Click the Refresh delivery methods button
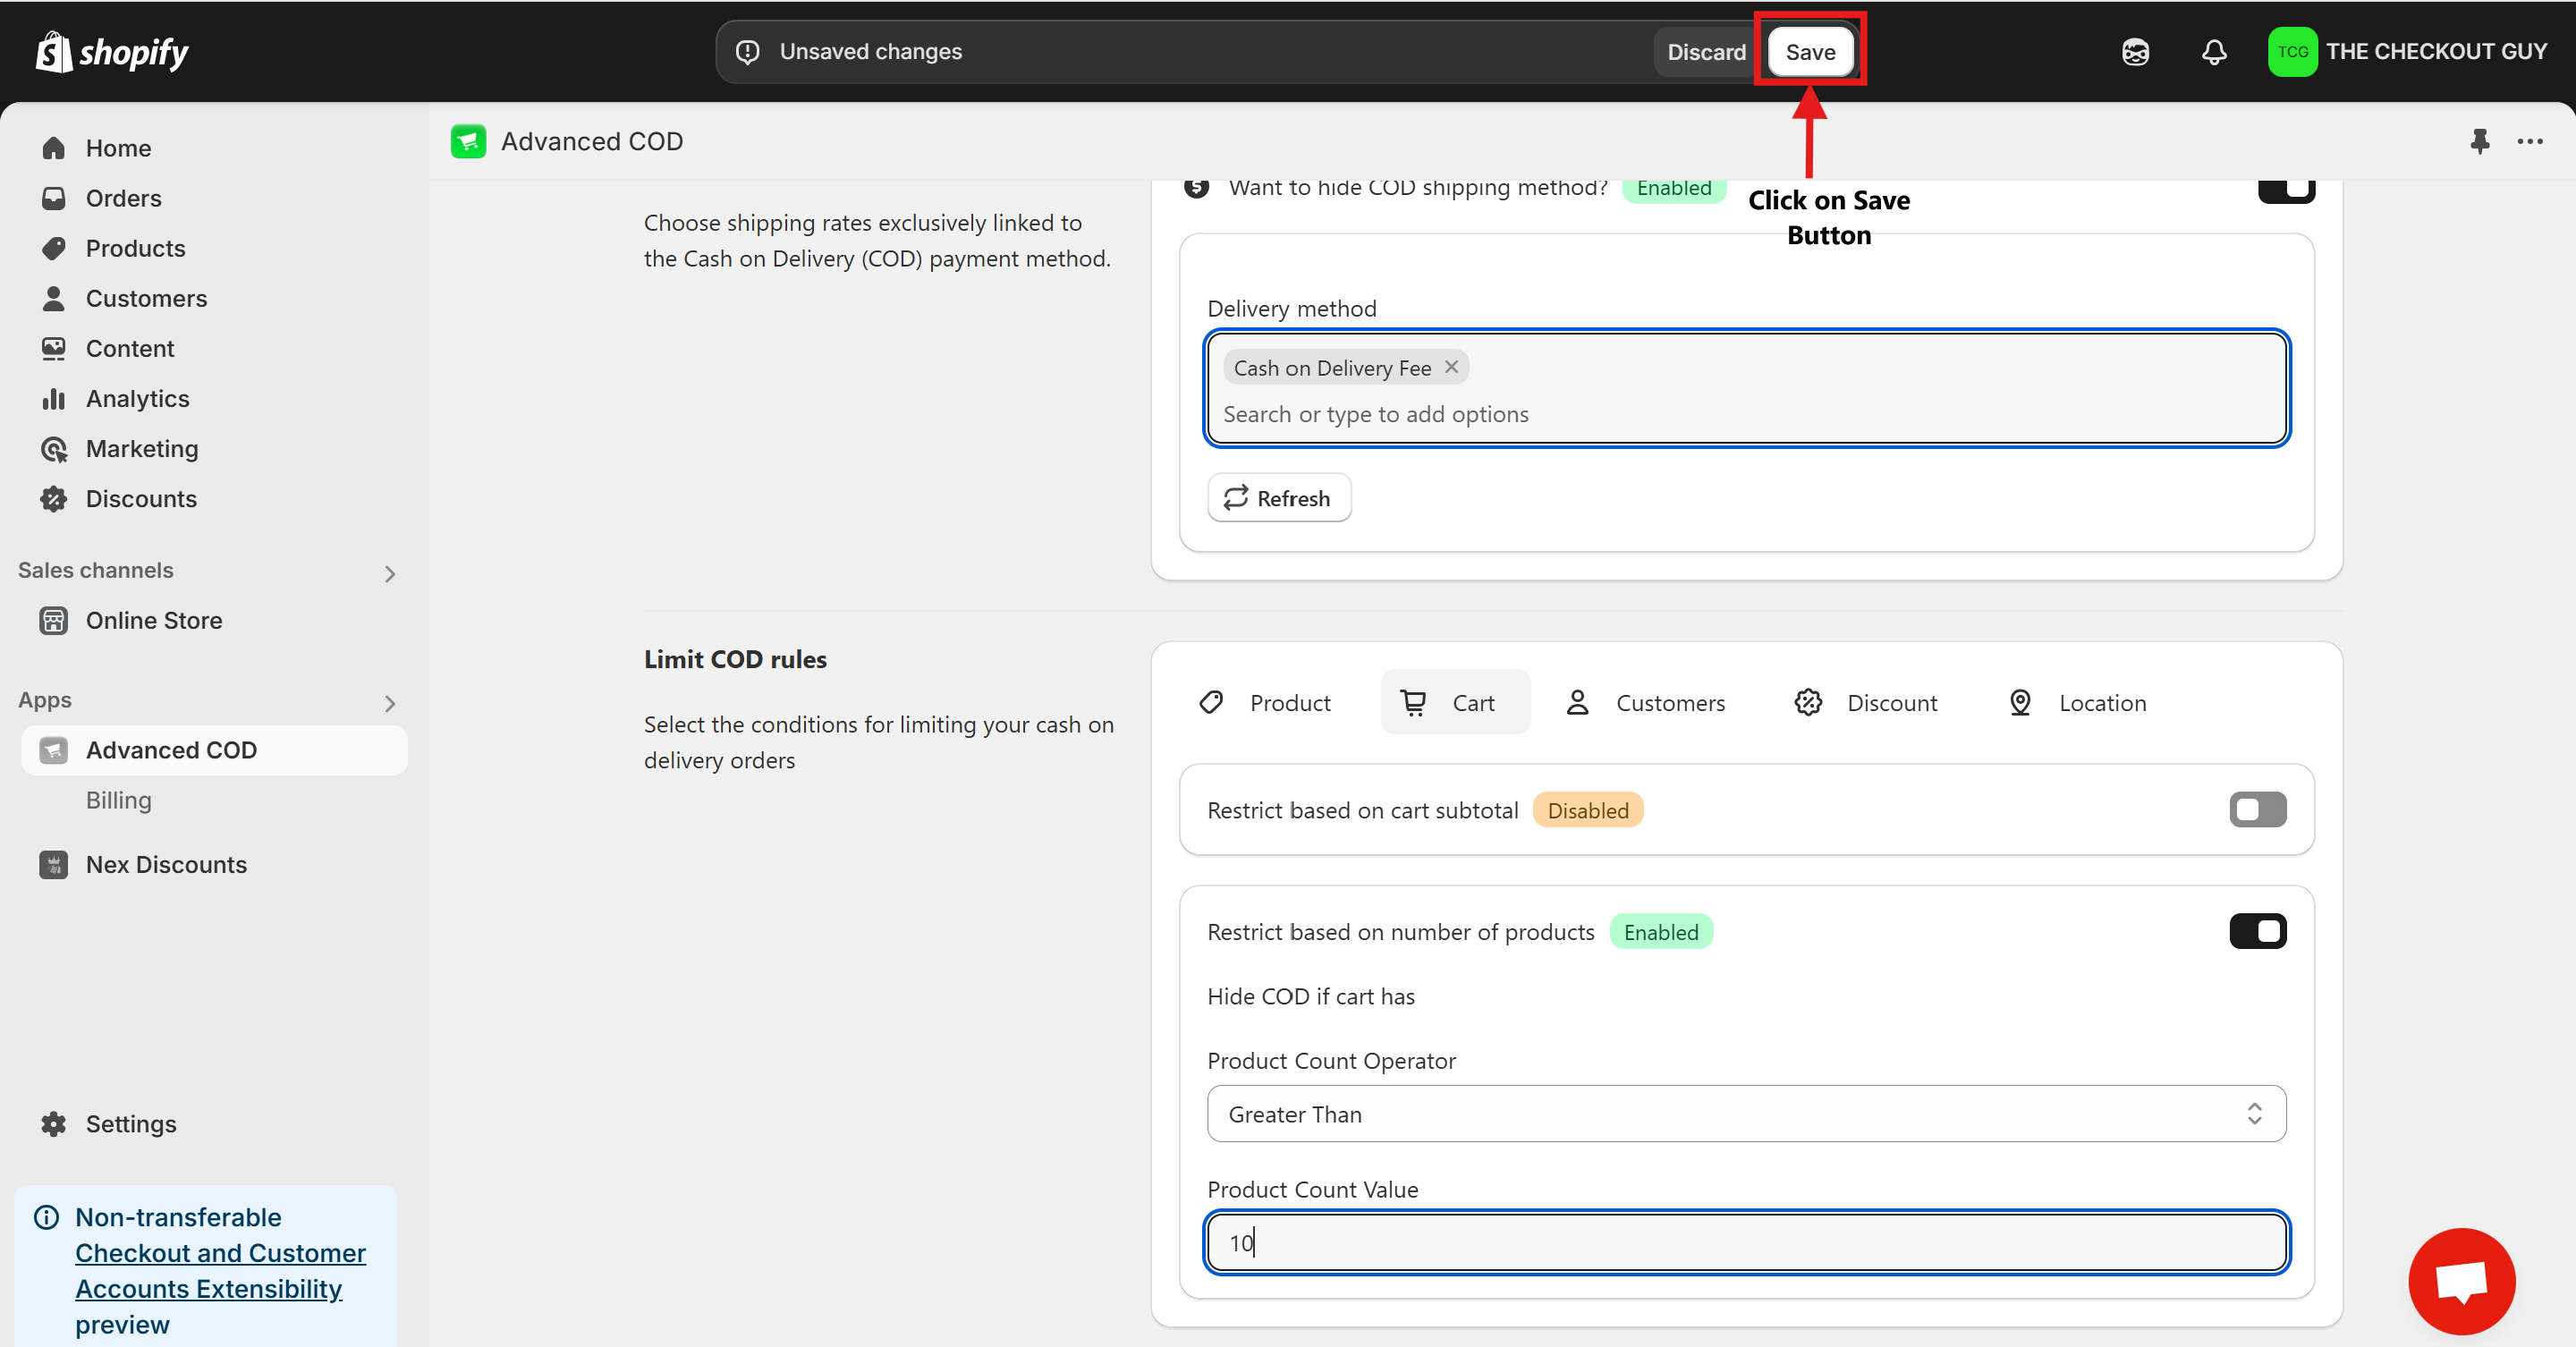 [1278, 498]
